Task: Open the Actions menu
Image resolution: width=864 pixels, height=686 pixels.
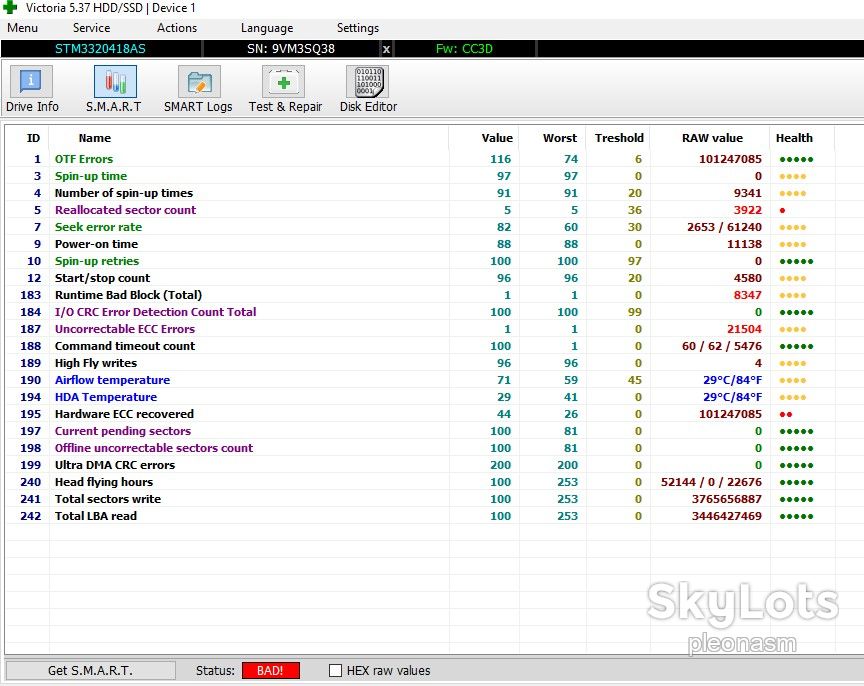Action: [x=177, y=28]
